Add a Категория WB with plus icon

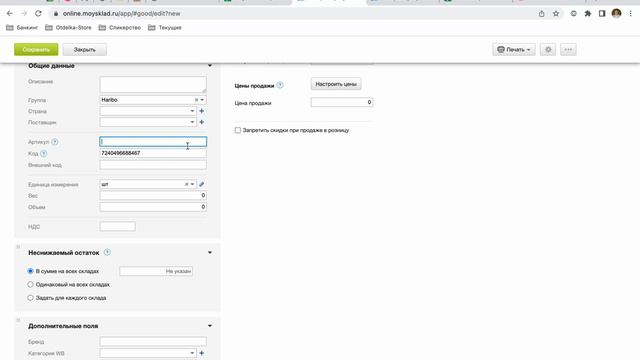pos(202,353)
